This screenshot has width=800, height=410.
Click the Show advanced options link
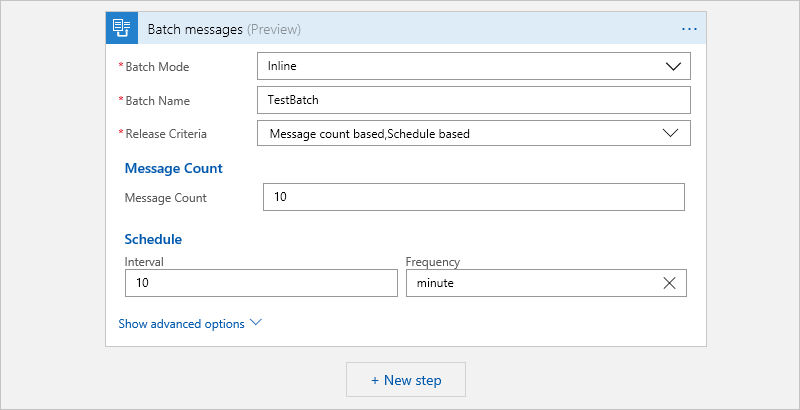pos(182,324)
